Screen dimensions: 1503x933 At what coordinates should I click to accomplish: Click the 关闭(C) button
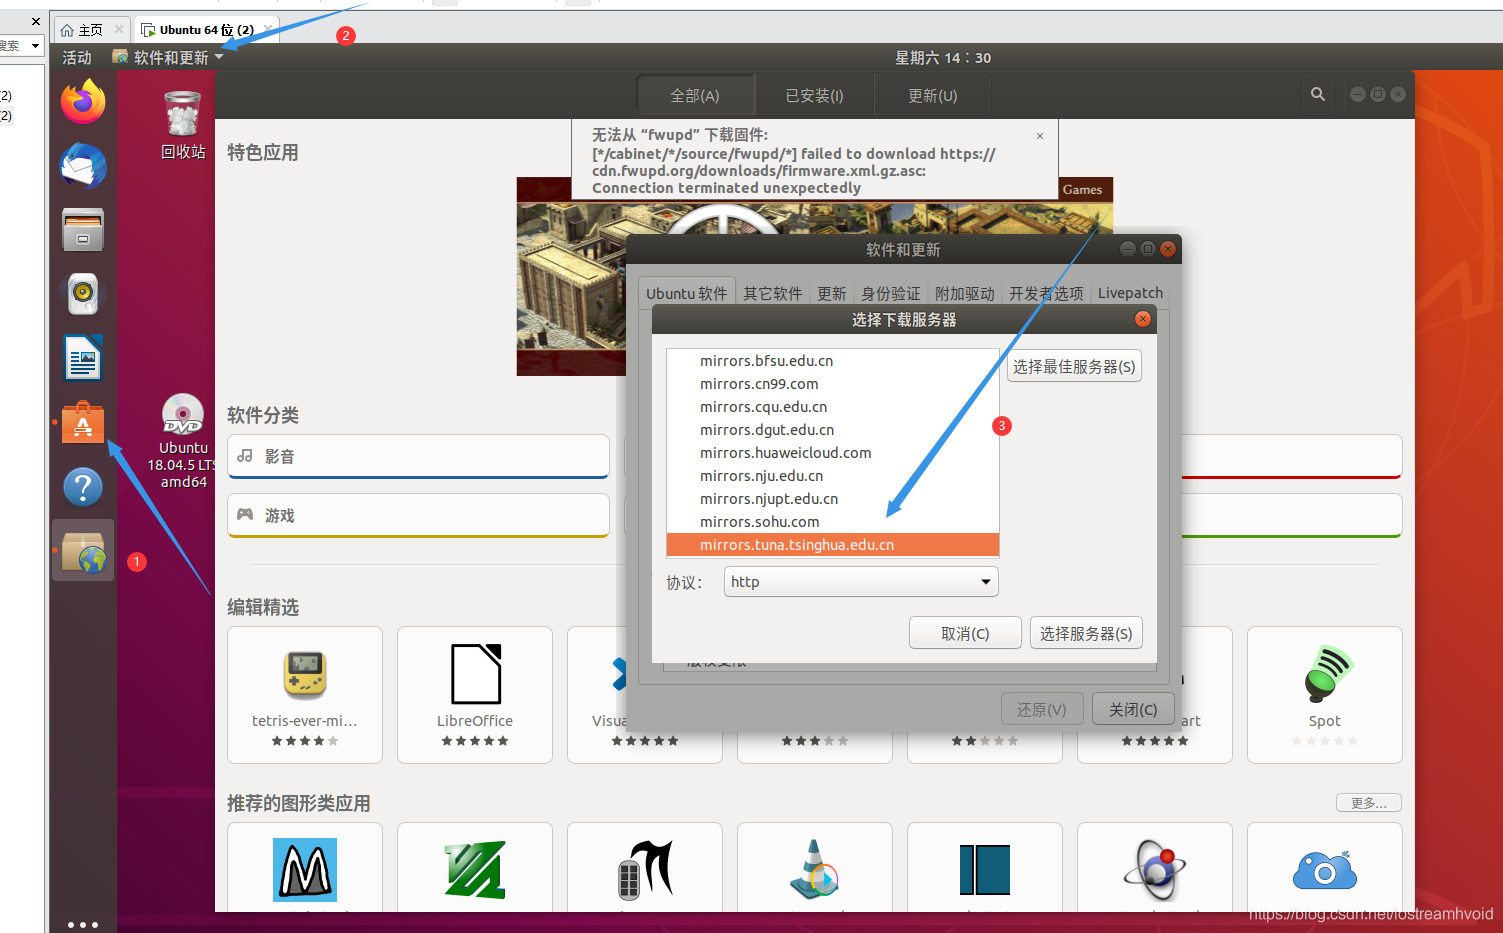point(1133,709)
